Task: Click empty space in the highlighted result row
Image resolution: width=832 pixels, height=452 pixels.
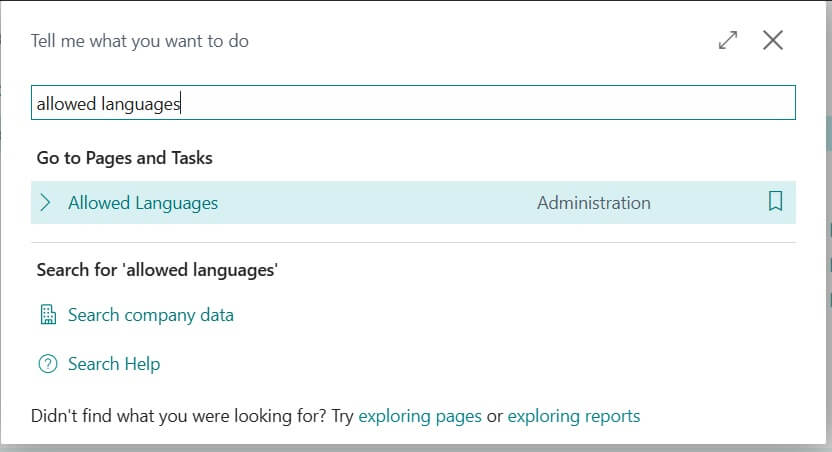Action: pyautogui.click(x=380, y=203)
